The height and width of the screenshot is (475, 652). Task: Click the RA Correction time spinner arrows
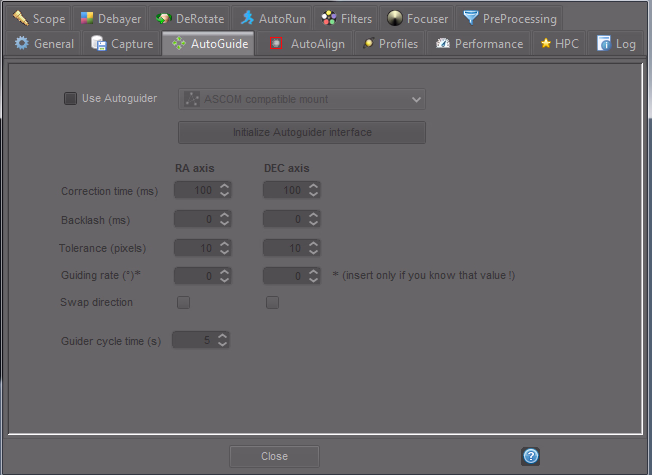click(x=224, y=190)
